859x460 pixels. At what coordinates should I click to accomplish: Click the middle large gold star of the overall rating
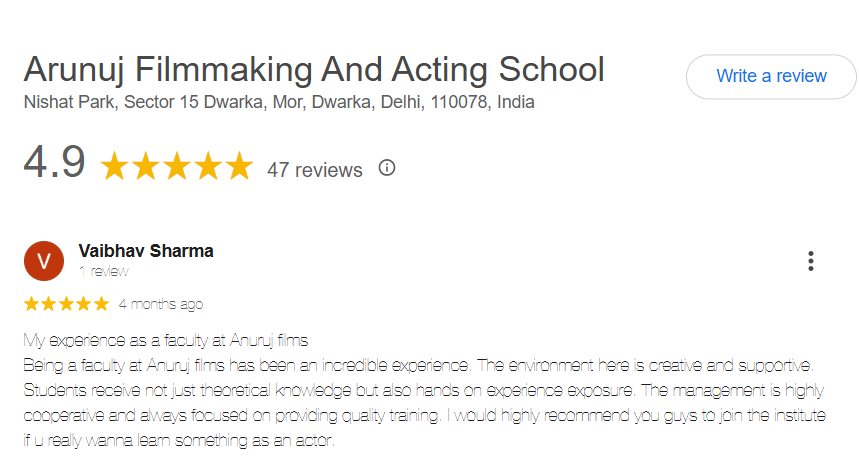(x=177, y=166)
